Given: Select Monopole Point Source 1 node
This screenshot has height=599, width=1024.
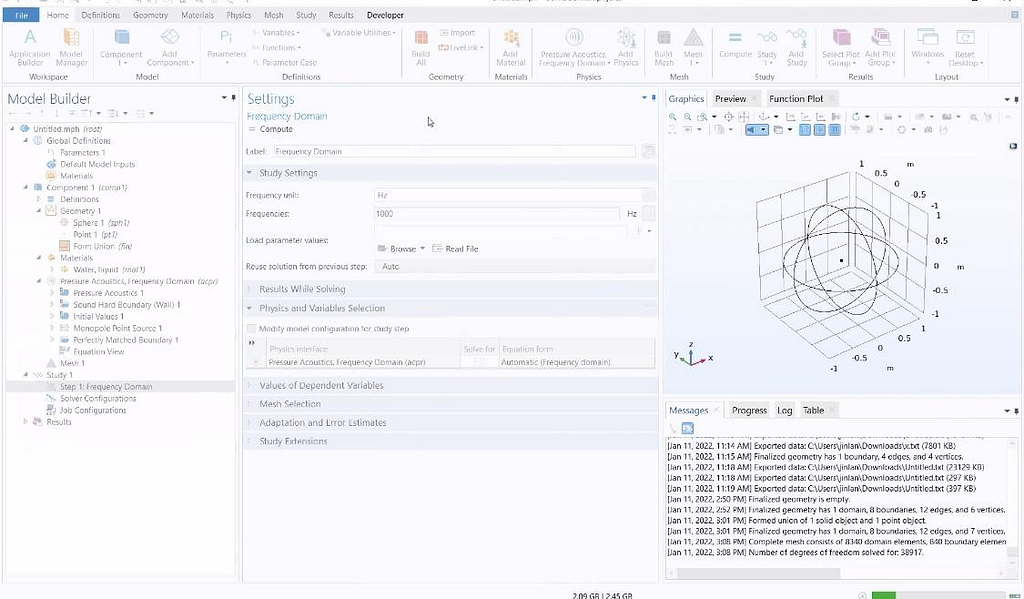Looking at the screenshot, I should pos(118,328).
